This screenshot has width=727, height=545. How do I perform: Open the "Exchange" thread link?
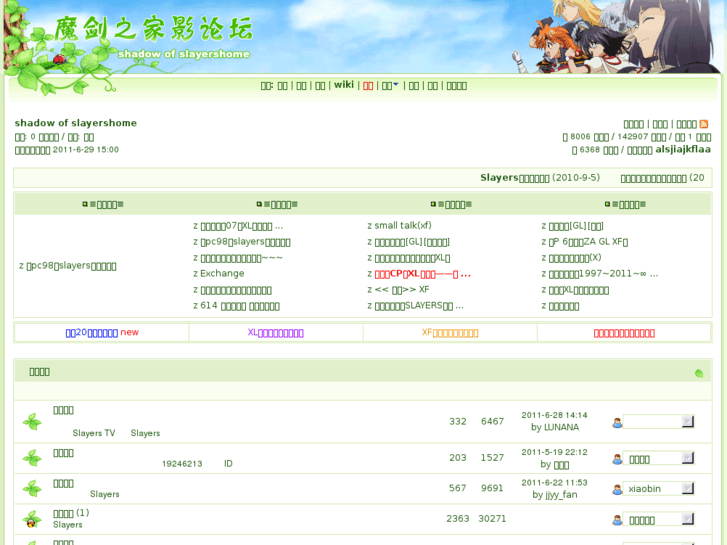pos(222,273)
